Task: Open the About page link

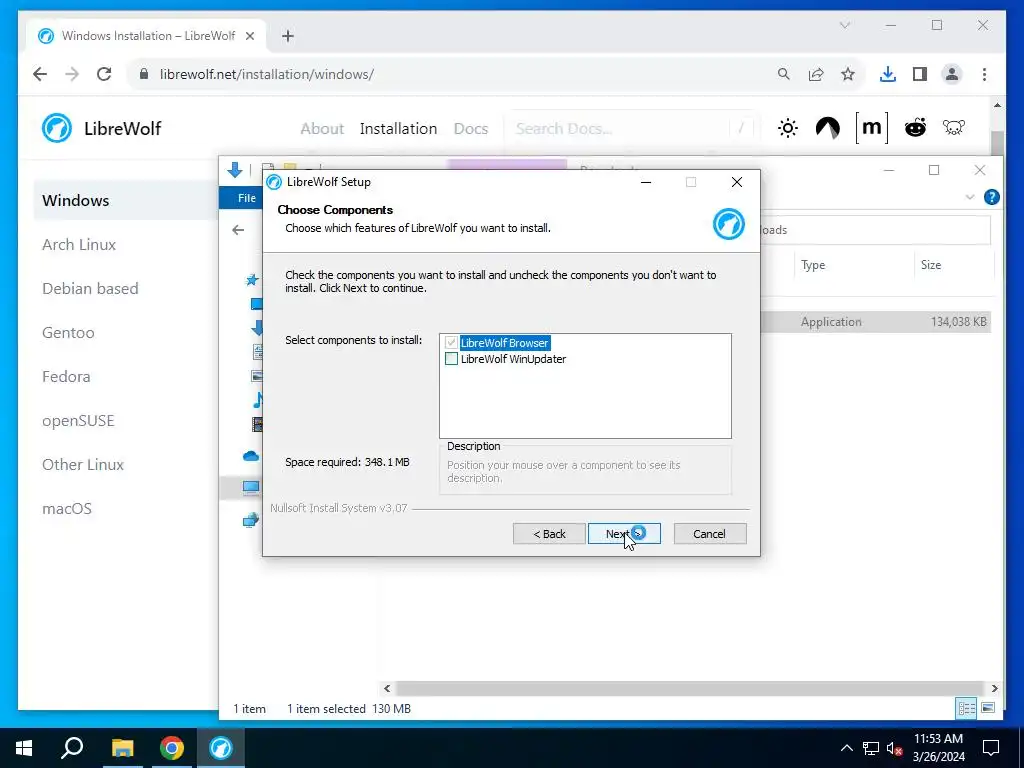Action: coord(322,129)
